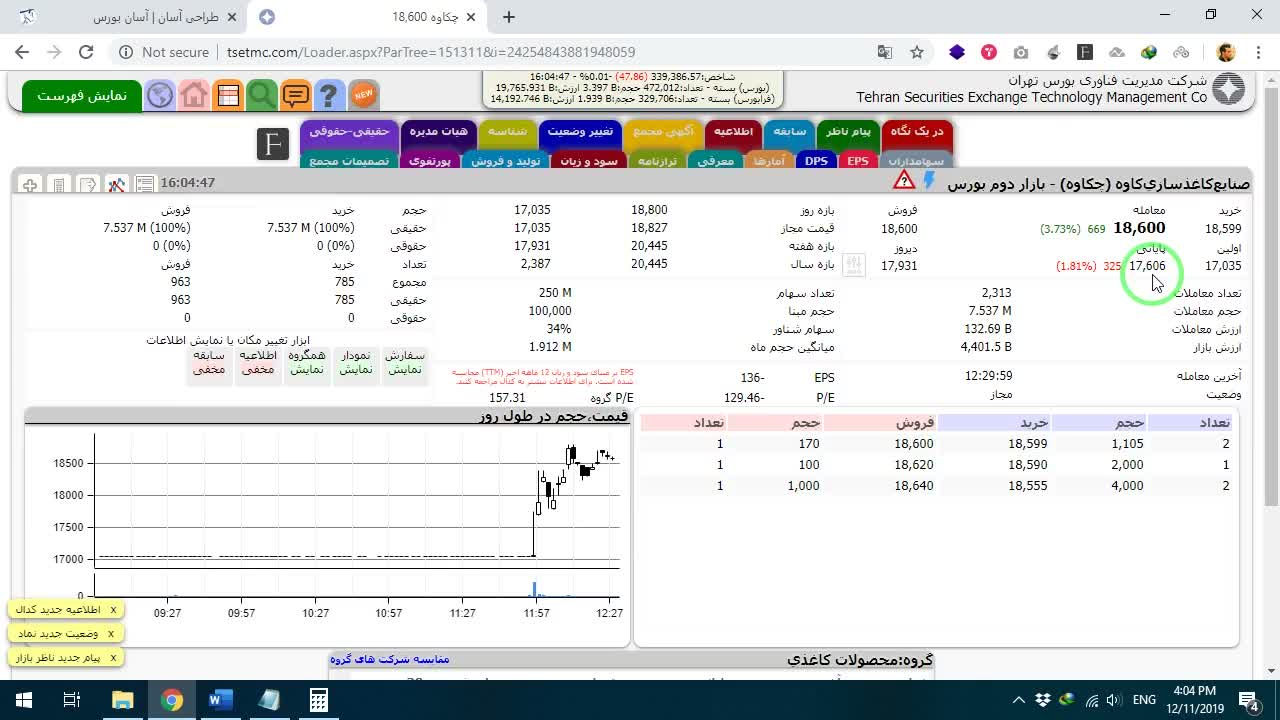The width and height of the screenshot is (1280, 720).
Task: Click the calculator icon in panel header
Action: pyautogui.click(x=59, y=184)
